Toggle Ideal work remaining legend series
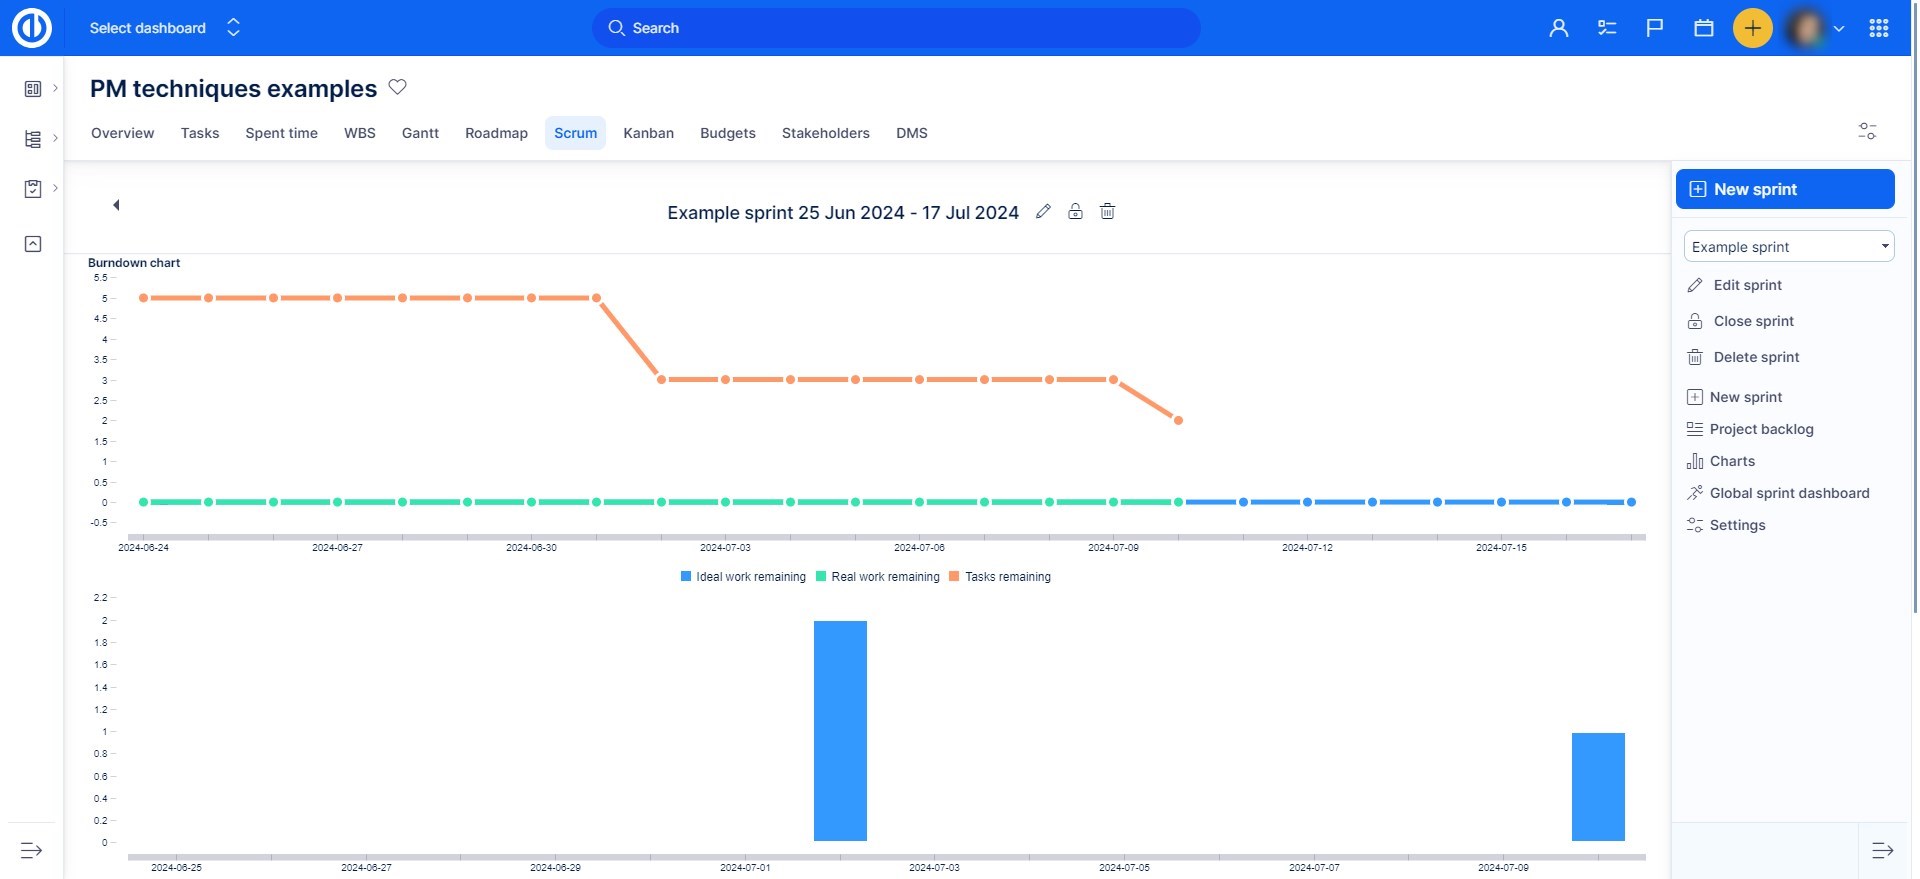 [x=743, y=577]
